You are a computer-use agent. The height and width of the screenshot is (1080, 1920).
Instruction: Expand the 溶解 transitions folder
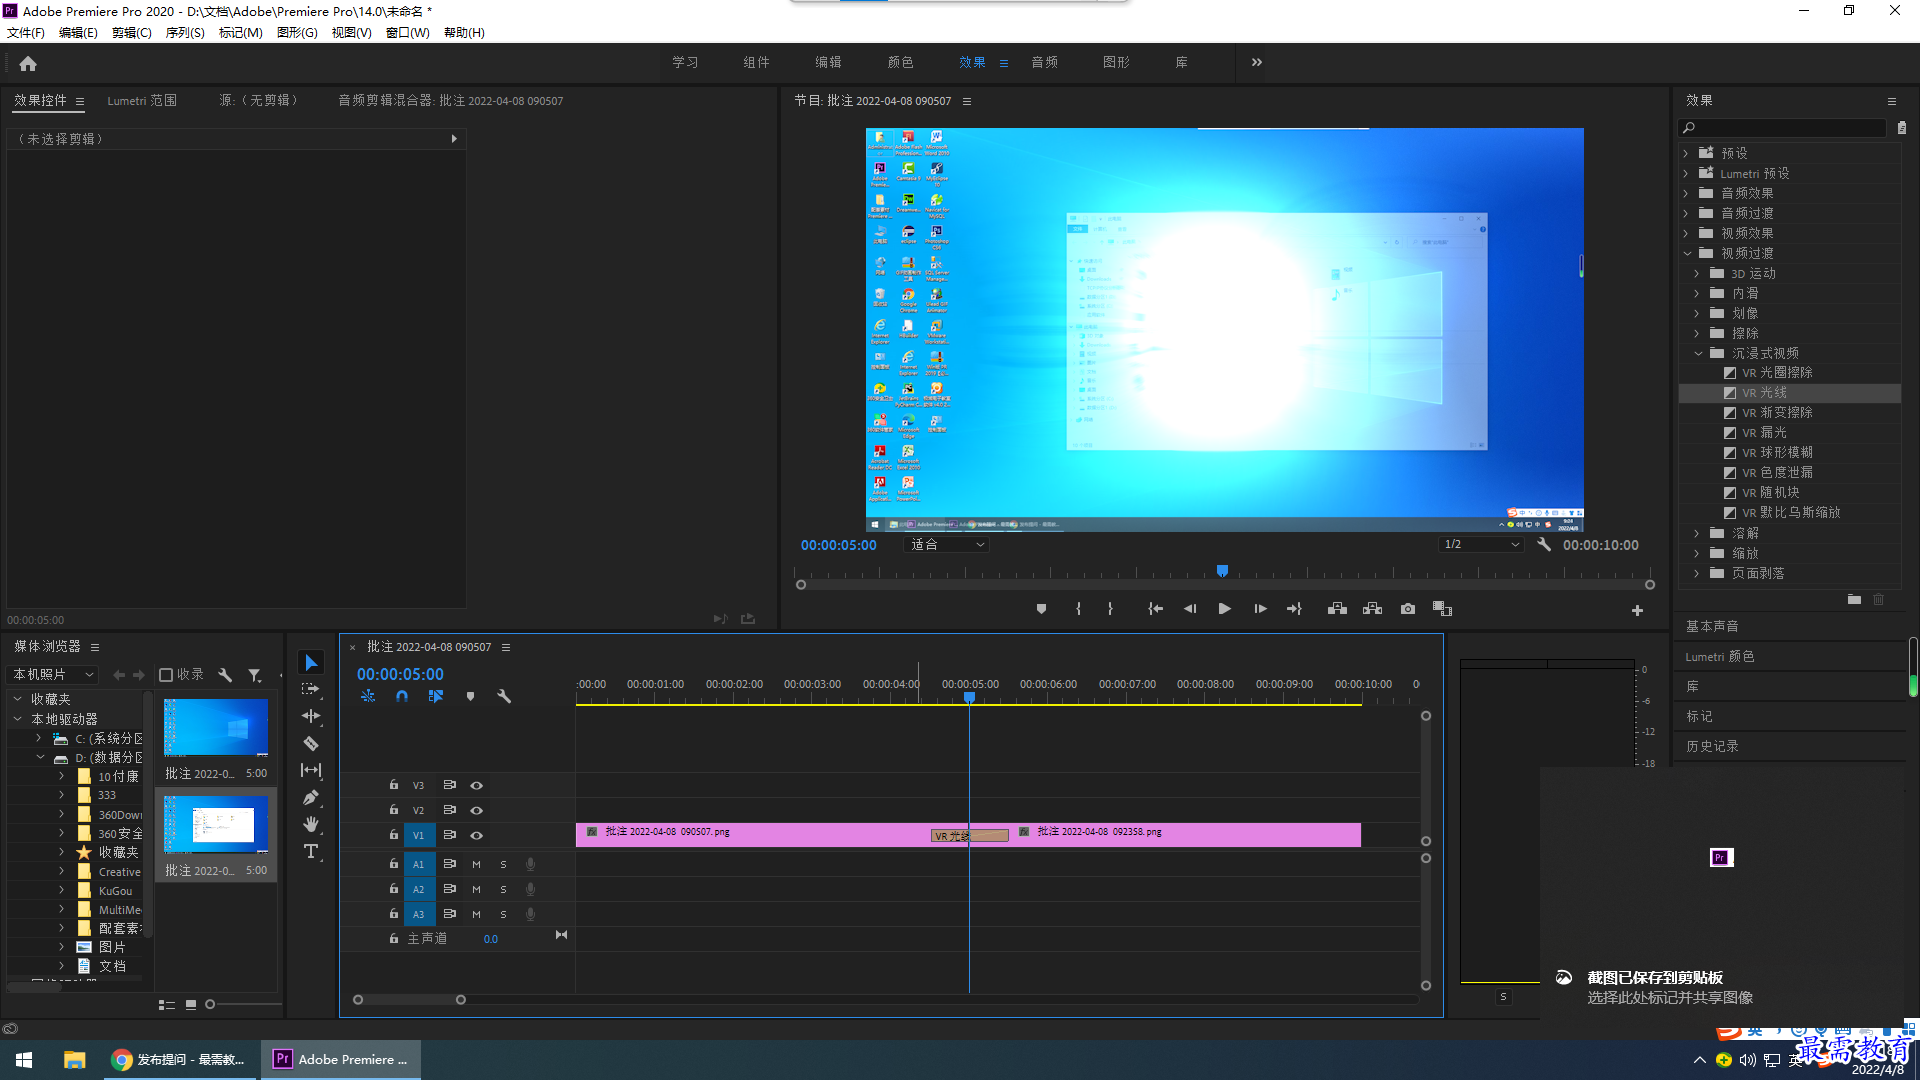1697,533
